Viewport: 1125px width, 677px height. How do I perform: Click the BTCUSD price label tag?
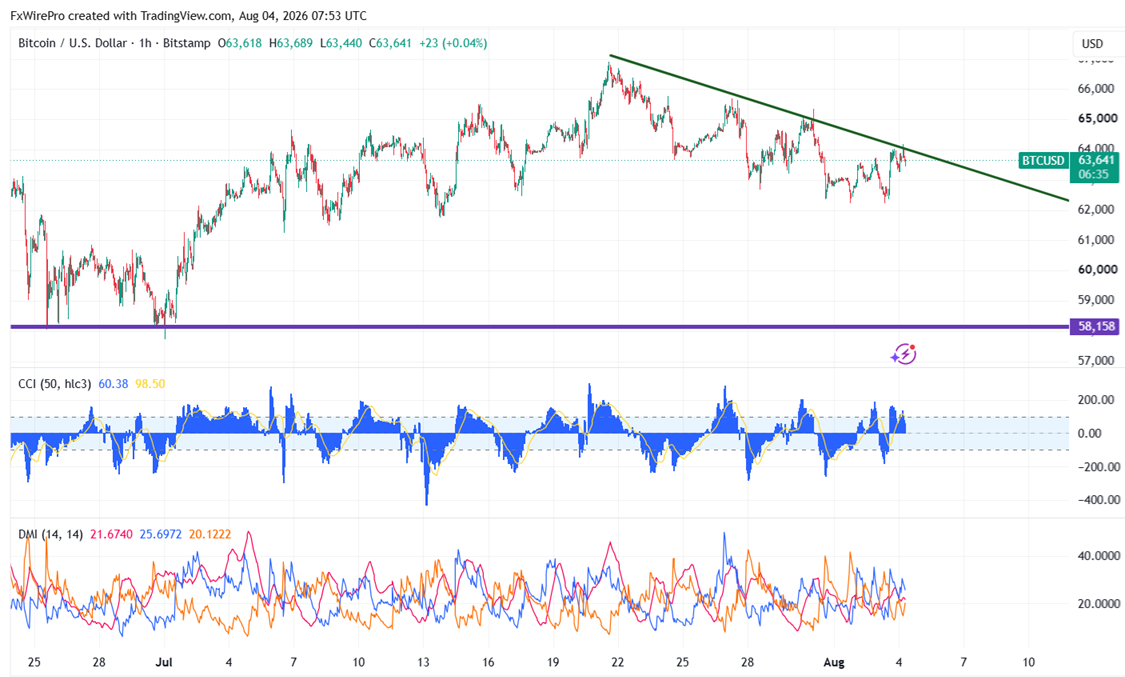coord(1043,161)
